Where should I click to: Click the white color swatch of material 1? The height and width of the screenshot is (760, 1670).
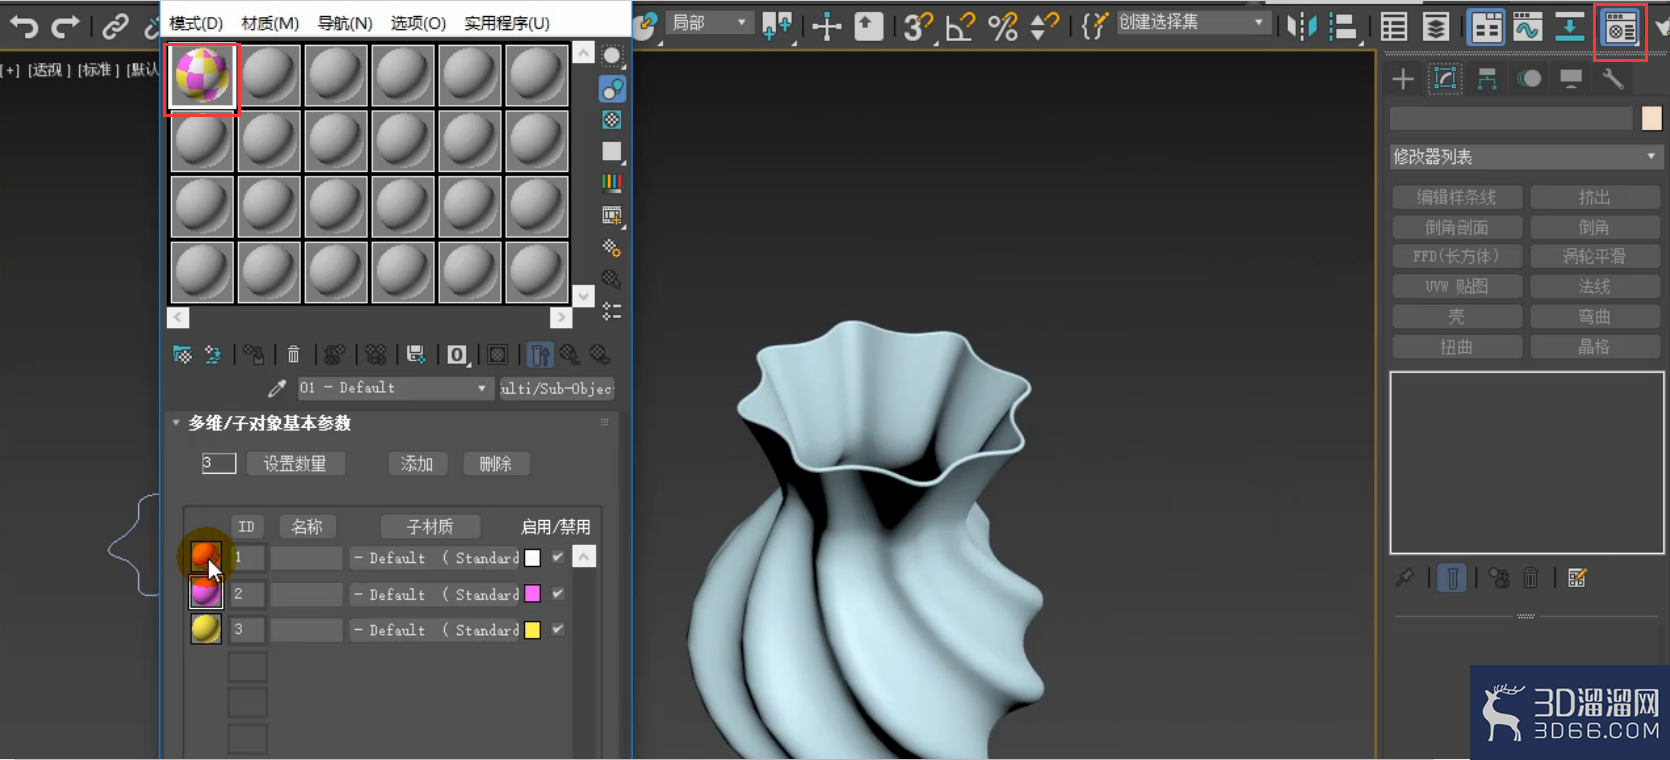tap(532, 558)
